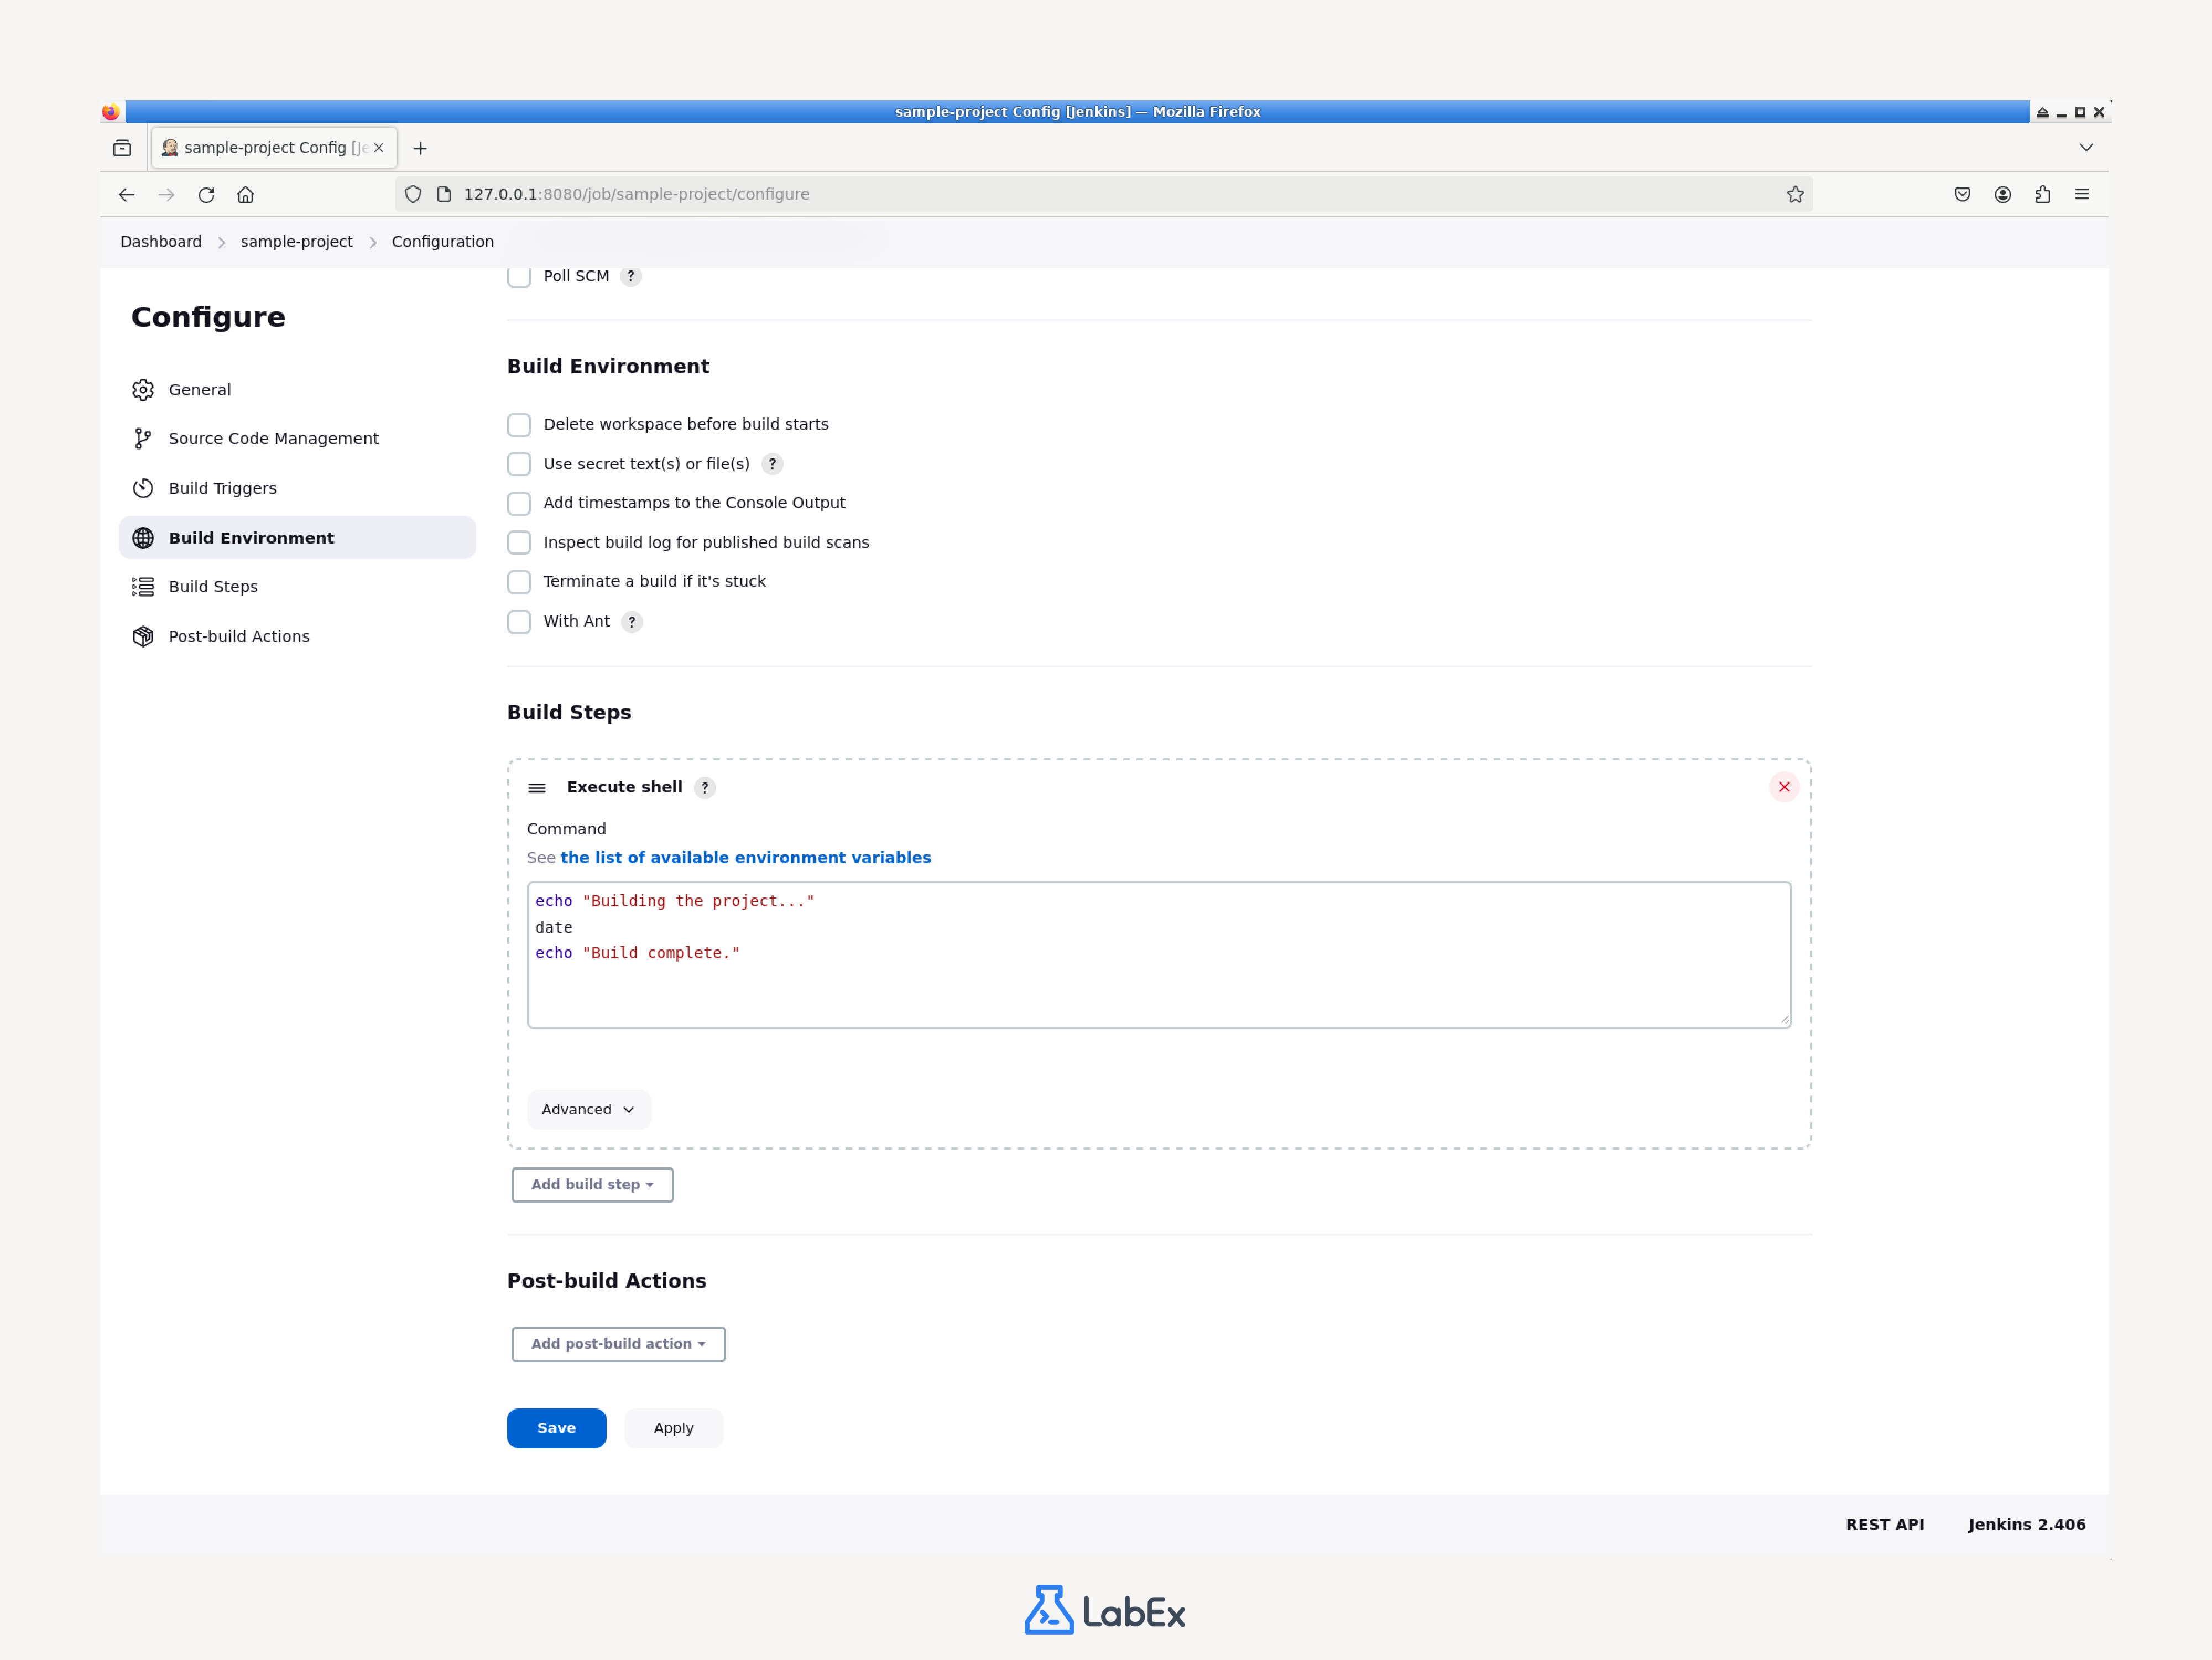Delete the Execute shell step with red X

[1784, 787]
